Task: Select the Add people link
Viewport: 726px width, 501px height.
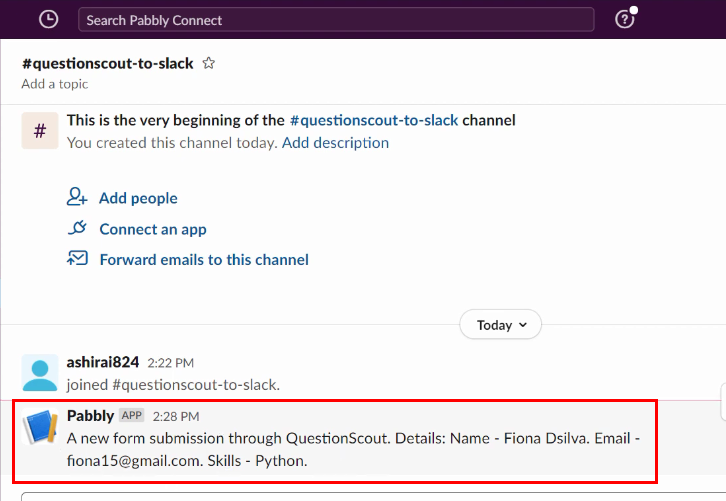Action: (x=138, y=198)
